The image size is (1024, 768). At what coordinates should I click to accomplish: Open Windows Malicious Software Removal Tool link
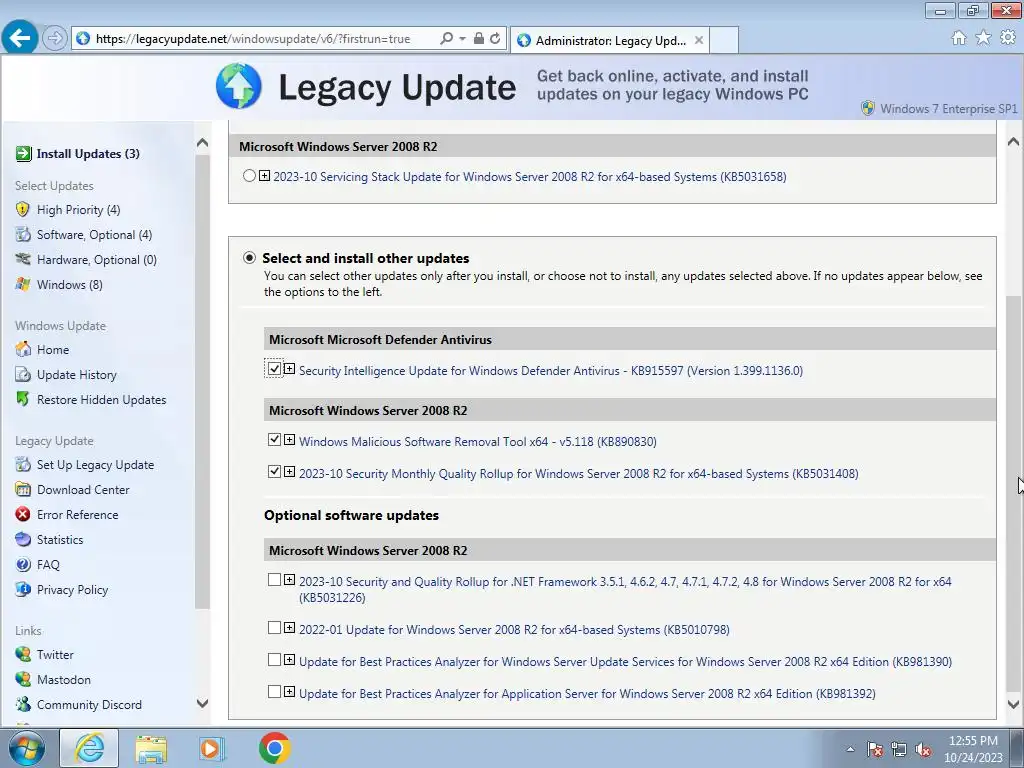tap(477, 441)
